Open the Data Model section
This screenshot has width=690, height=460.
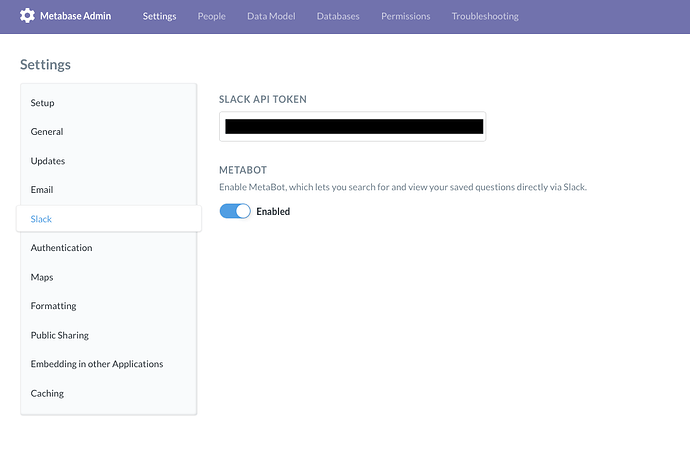pyautogui.click(x=271, y=16)
